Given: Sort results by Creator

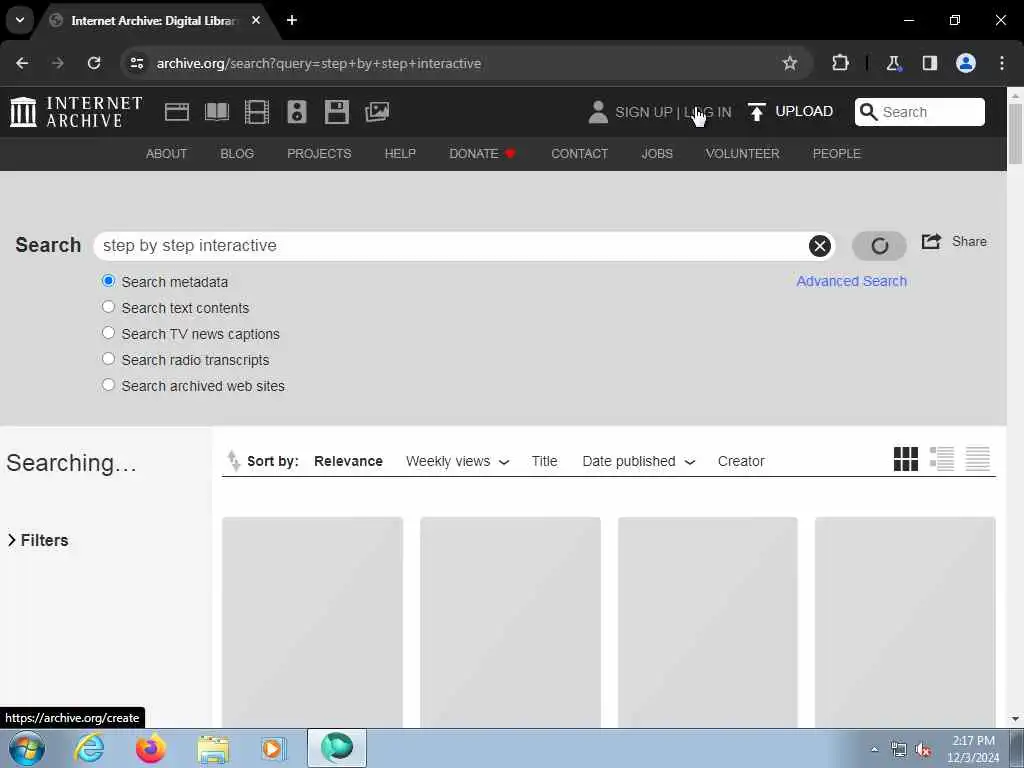Looking at the screenshot, I should 741,461.
